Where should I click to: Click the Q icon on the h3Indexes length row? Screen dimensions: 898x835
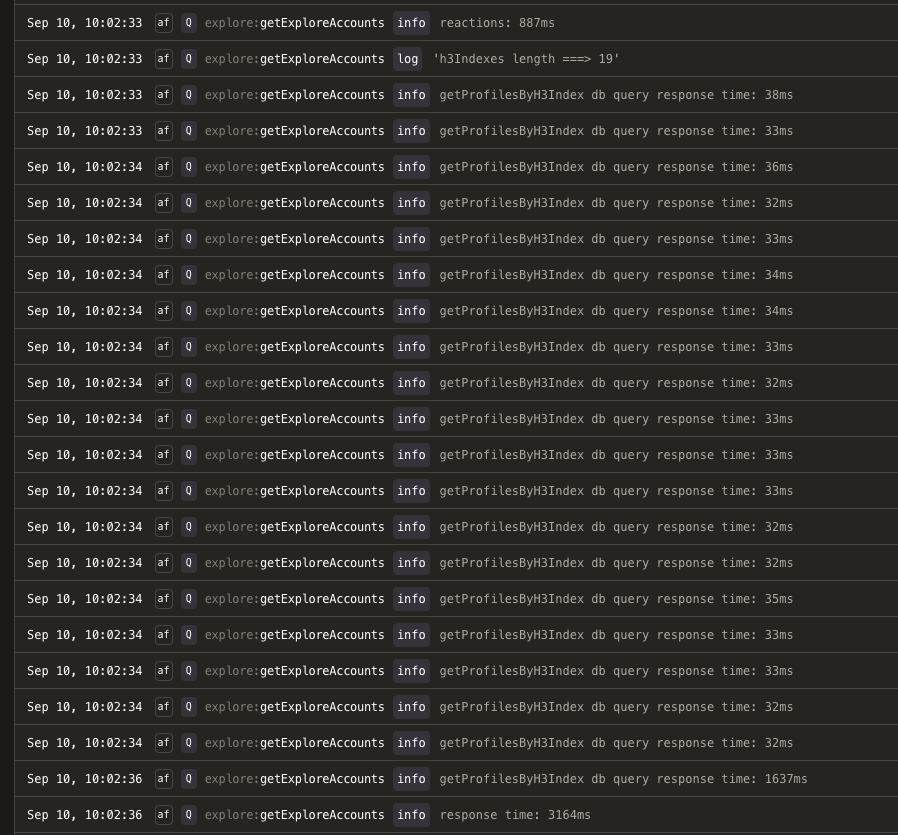[188, 59]
